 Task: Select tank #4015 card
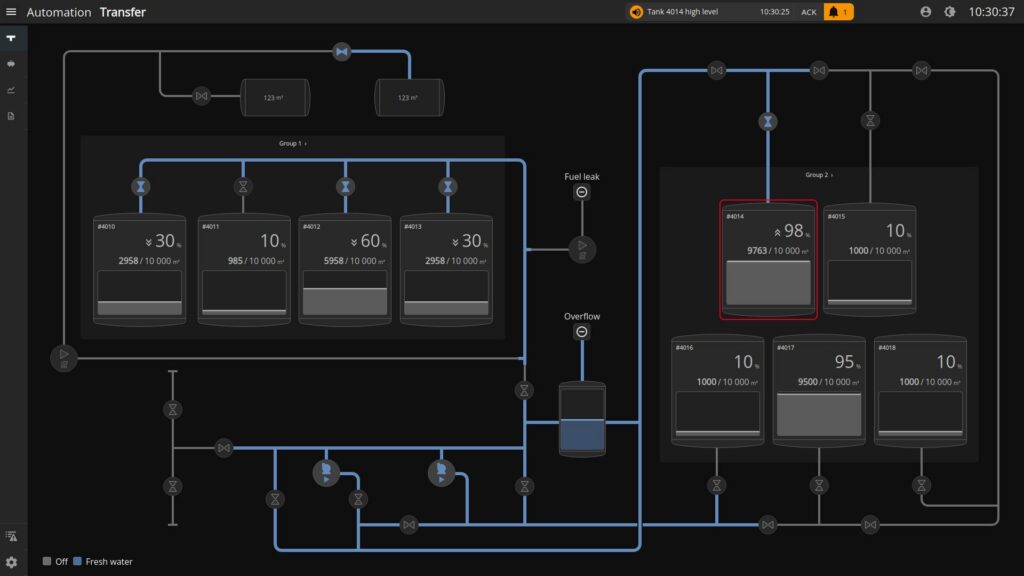[x=870, y=259]
